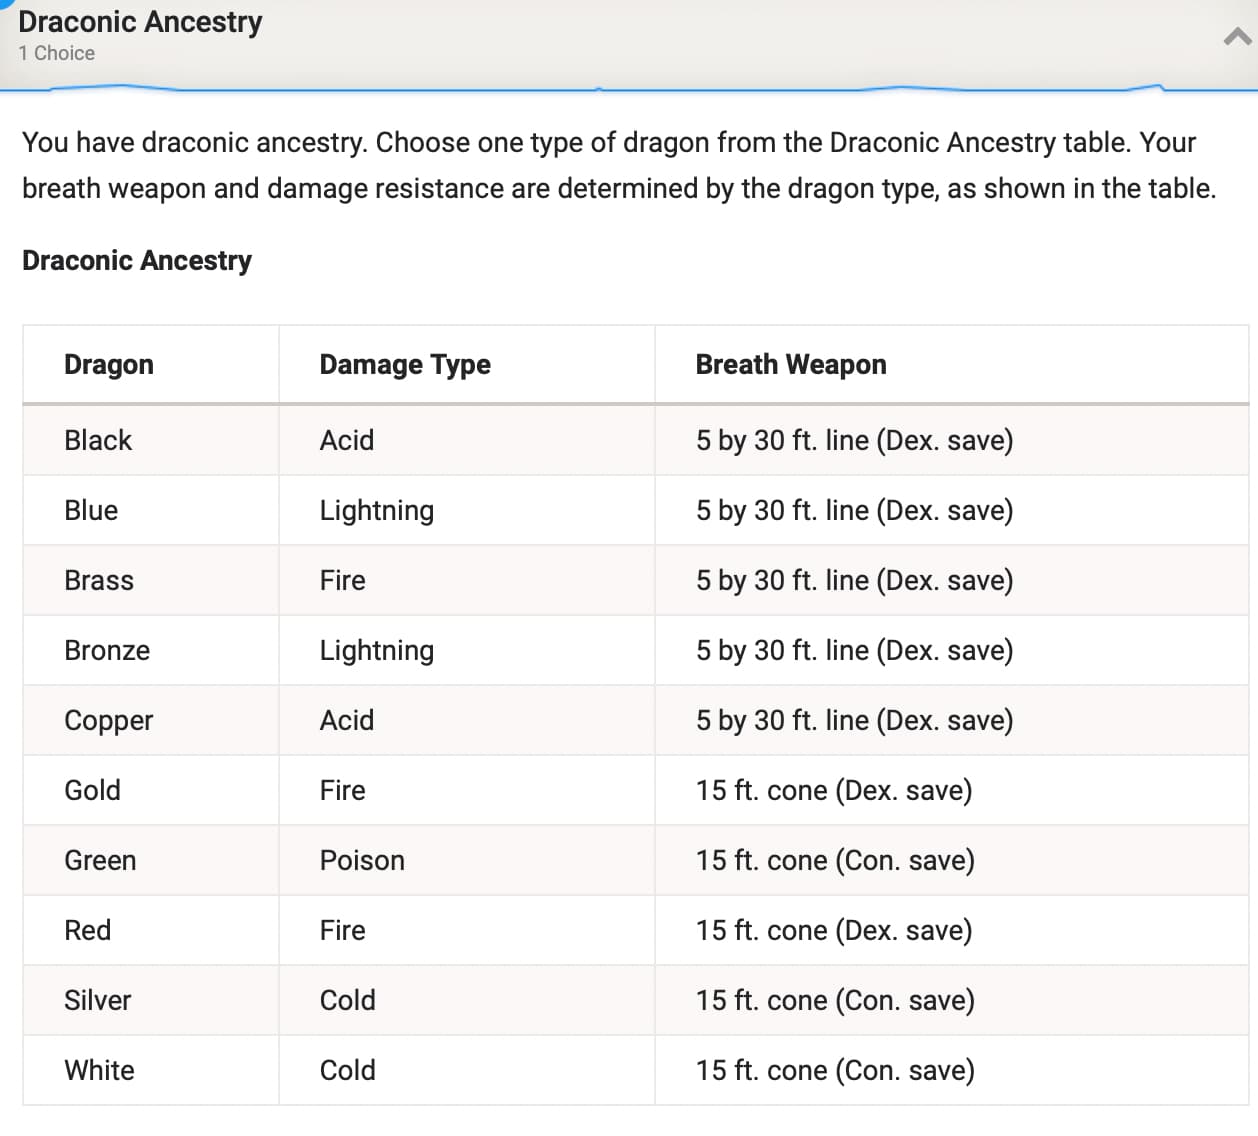Collapse the Draconic Ancestry section chevron
Screen dimensions: 1258x1136
(1238, 37)
